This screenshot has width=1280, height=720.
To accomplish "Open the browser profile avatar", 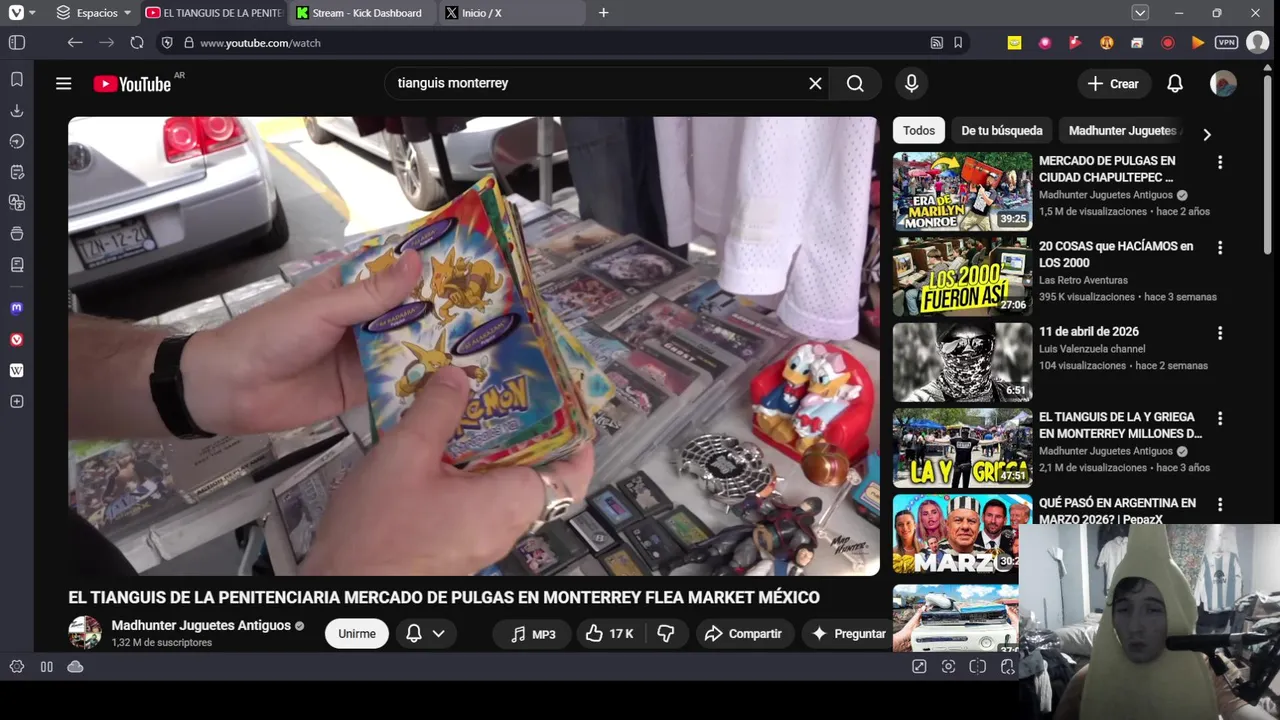I will (x=1258, y=43).
